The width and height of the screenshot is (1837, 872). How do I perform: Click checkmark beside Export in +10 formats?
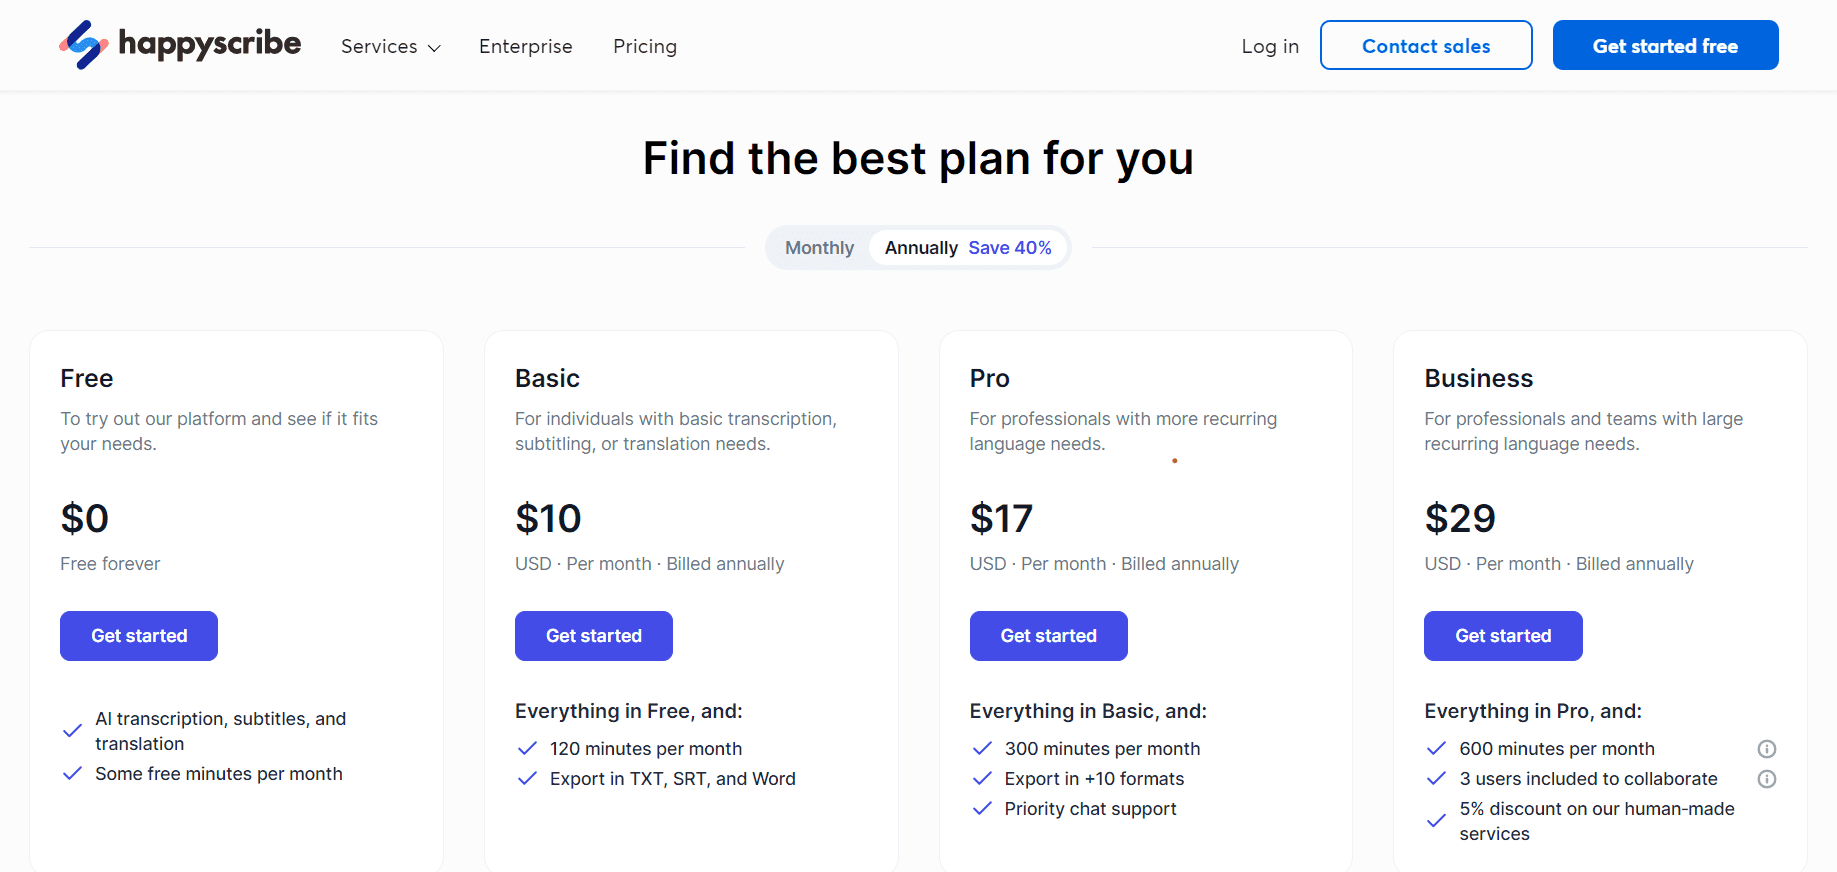click(x=982, y=779)
